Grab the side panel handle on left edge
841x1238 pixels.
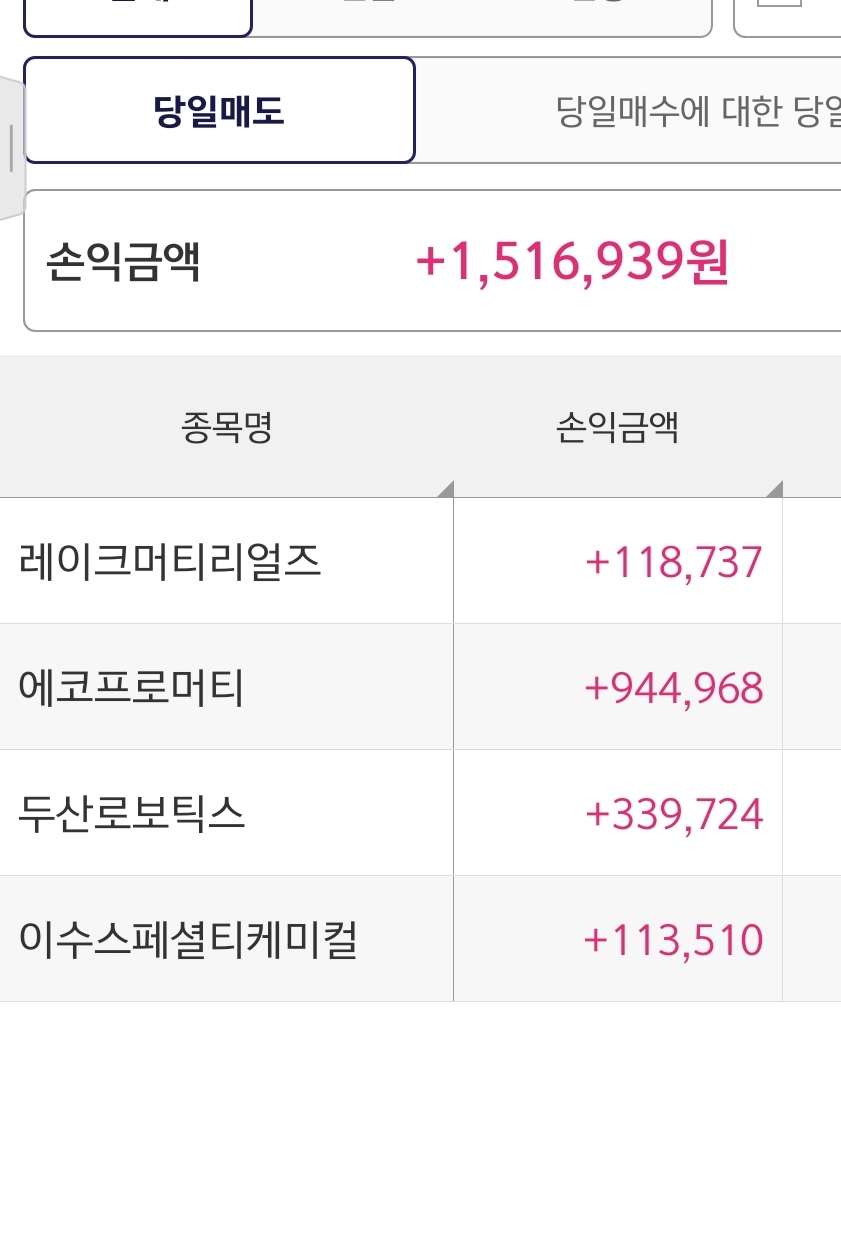coord(11,148)
